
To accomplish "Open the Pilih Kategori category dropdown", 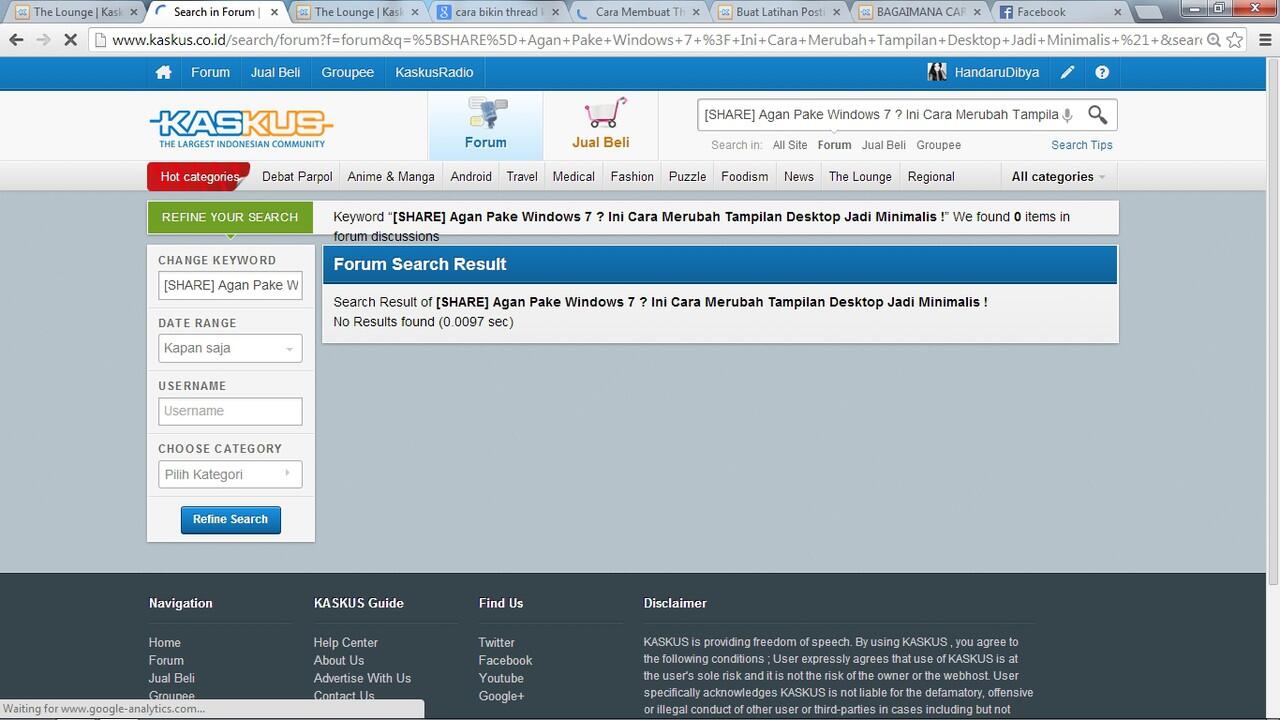I will point(230,474).
